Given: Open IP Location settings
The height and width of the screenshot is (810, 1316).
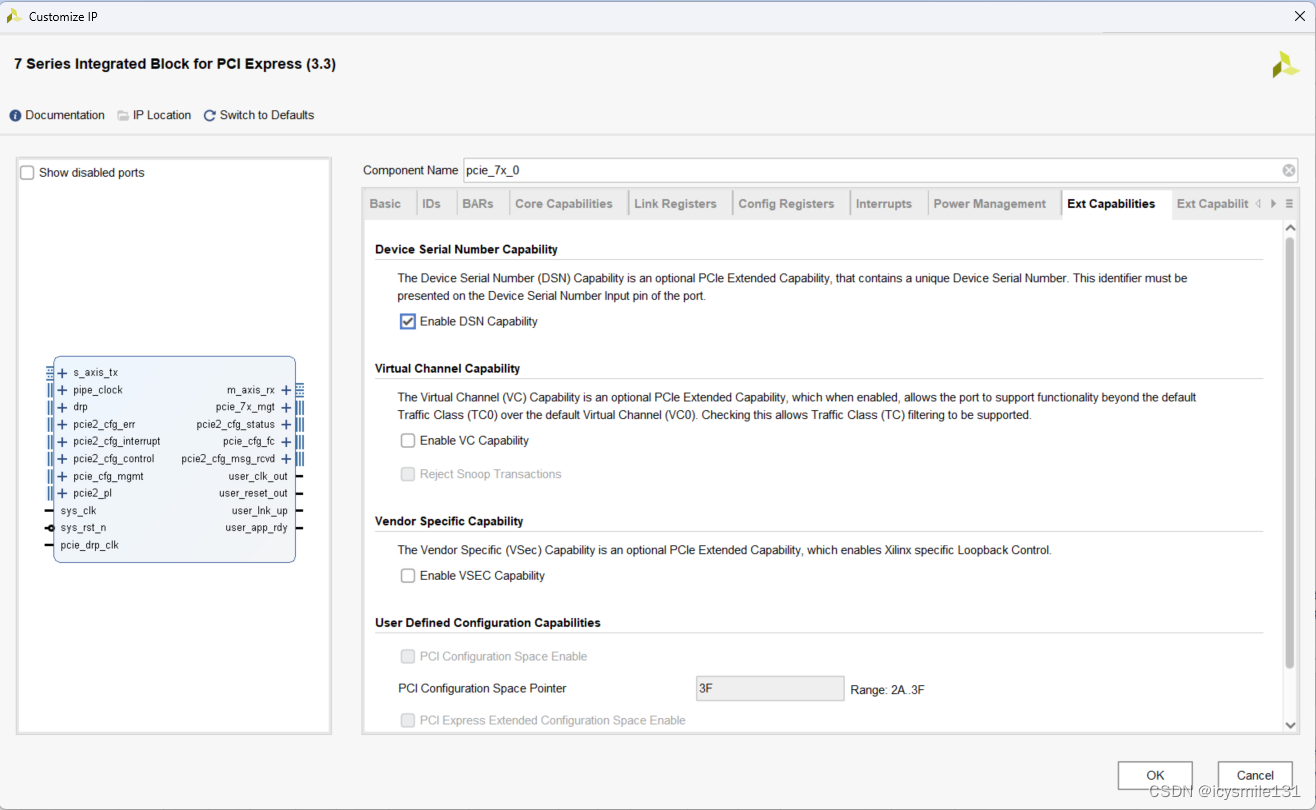Looking at the screenshot, I should click(162, 116).
